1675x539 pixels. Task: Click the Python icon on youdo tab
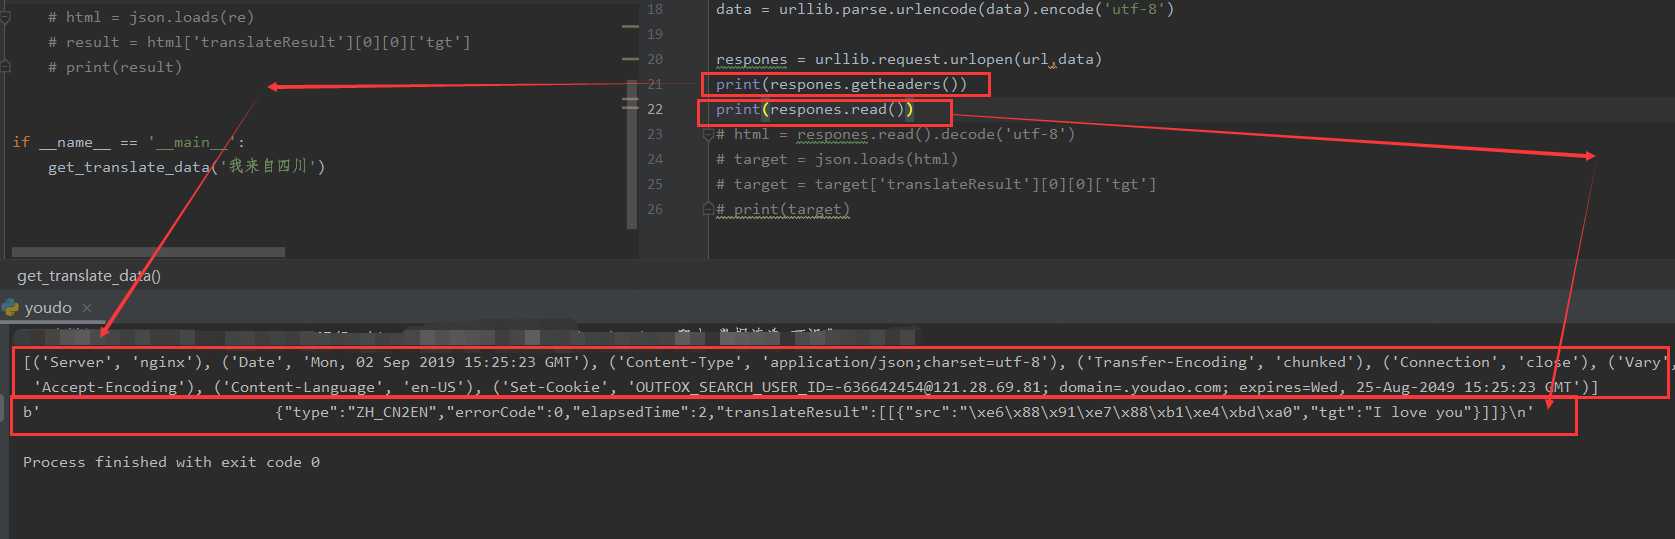(x=11, y=308)
